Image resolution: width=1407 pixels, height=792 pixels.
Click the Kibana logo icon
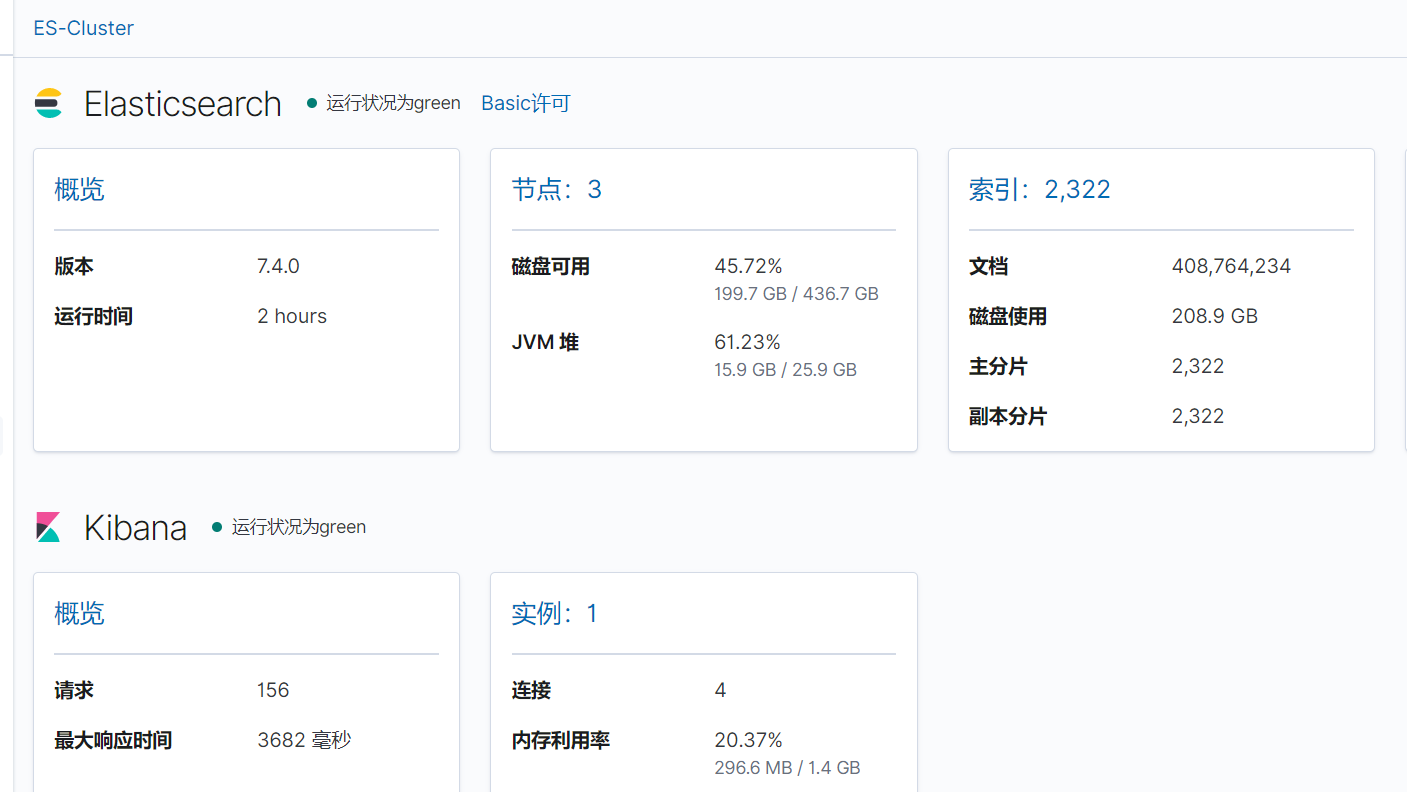pos(45,526)
